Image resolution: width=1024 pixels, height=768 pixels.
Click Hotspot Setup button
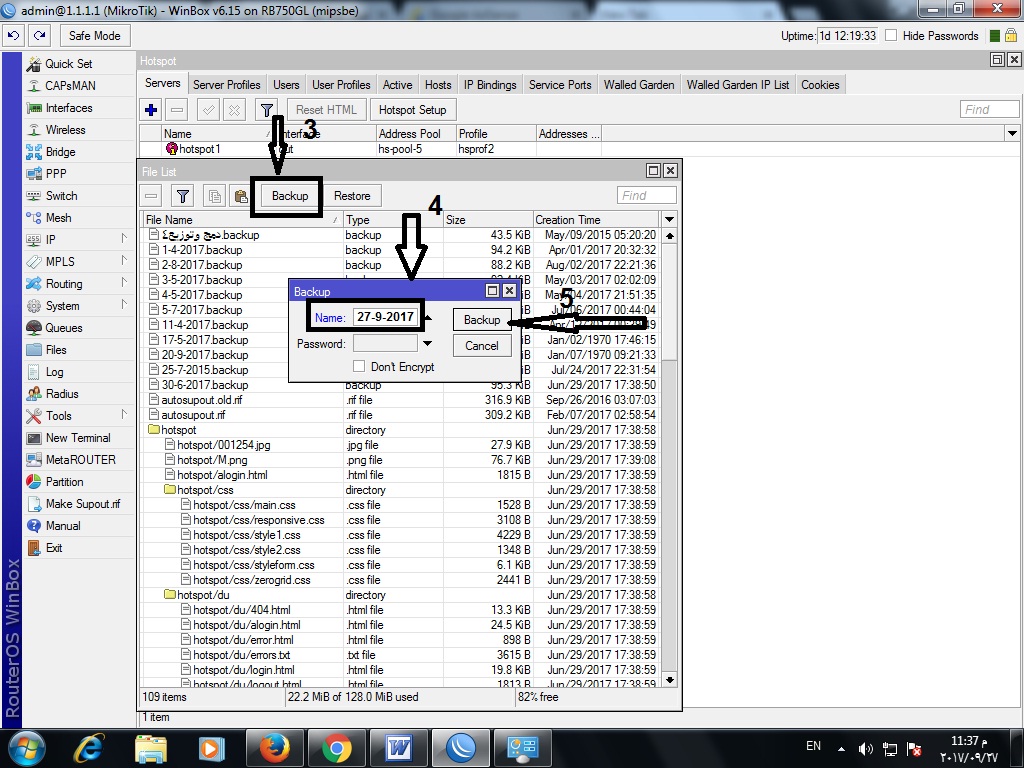[x=413, y=110]
